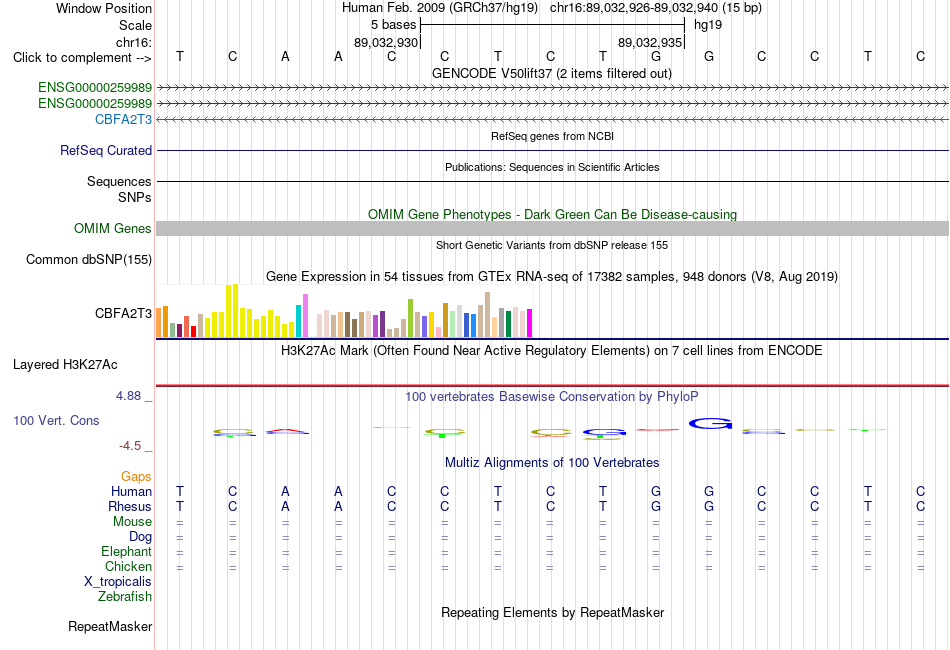Screen dimensions: 950x650
Task: Click the large blue G conservation logo
Action: (711, 423)
